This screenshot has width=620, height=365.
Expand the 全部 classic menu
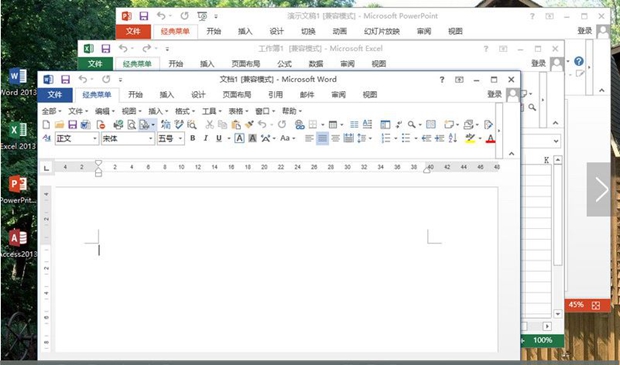point(52,111)
